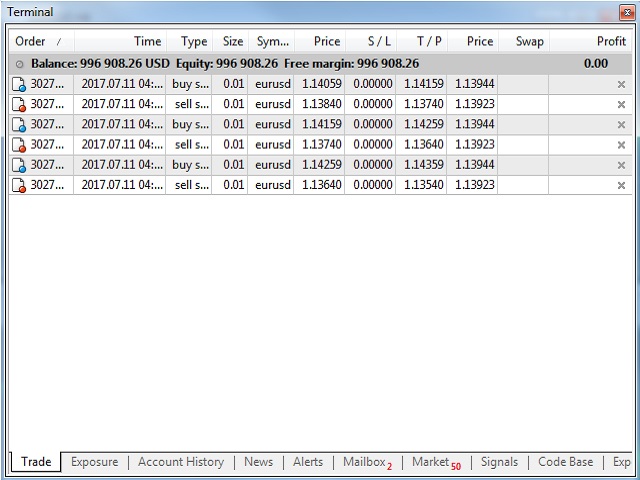Viewport: 640px width, 480px height.
Task: Close the Terminal window
Action: click(x=627, y=12)
